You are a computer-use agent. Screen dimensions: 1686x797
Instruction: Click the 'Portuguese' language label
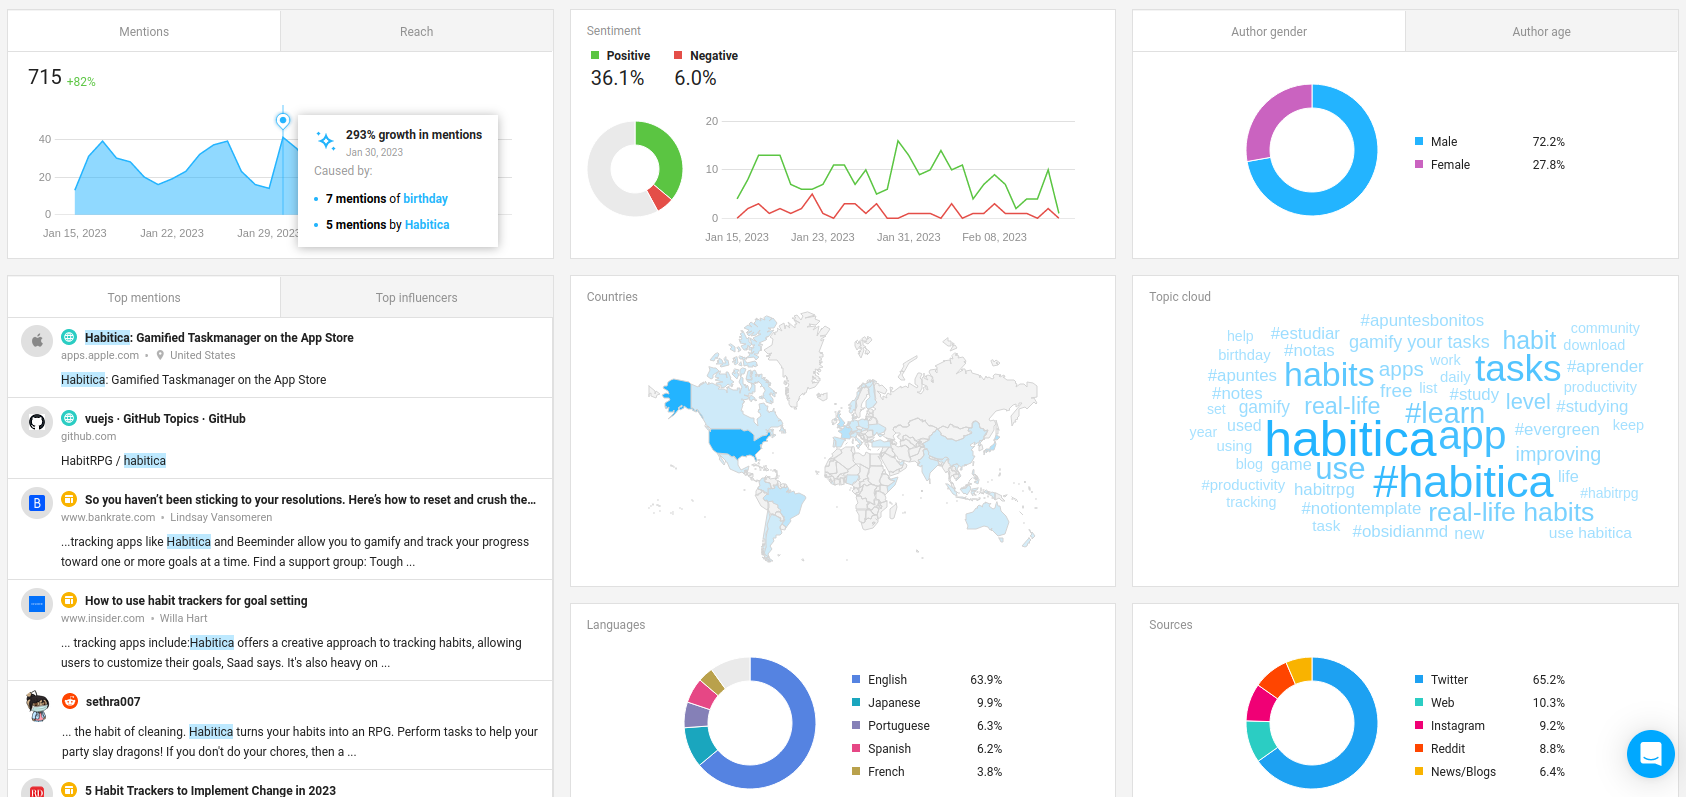tap(898, 725)
